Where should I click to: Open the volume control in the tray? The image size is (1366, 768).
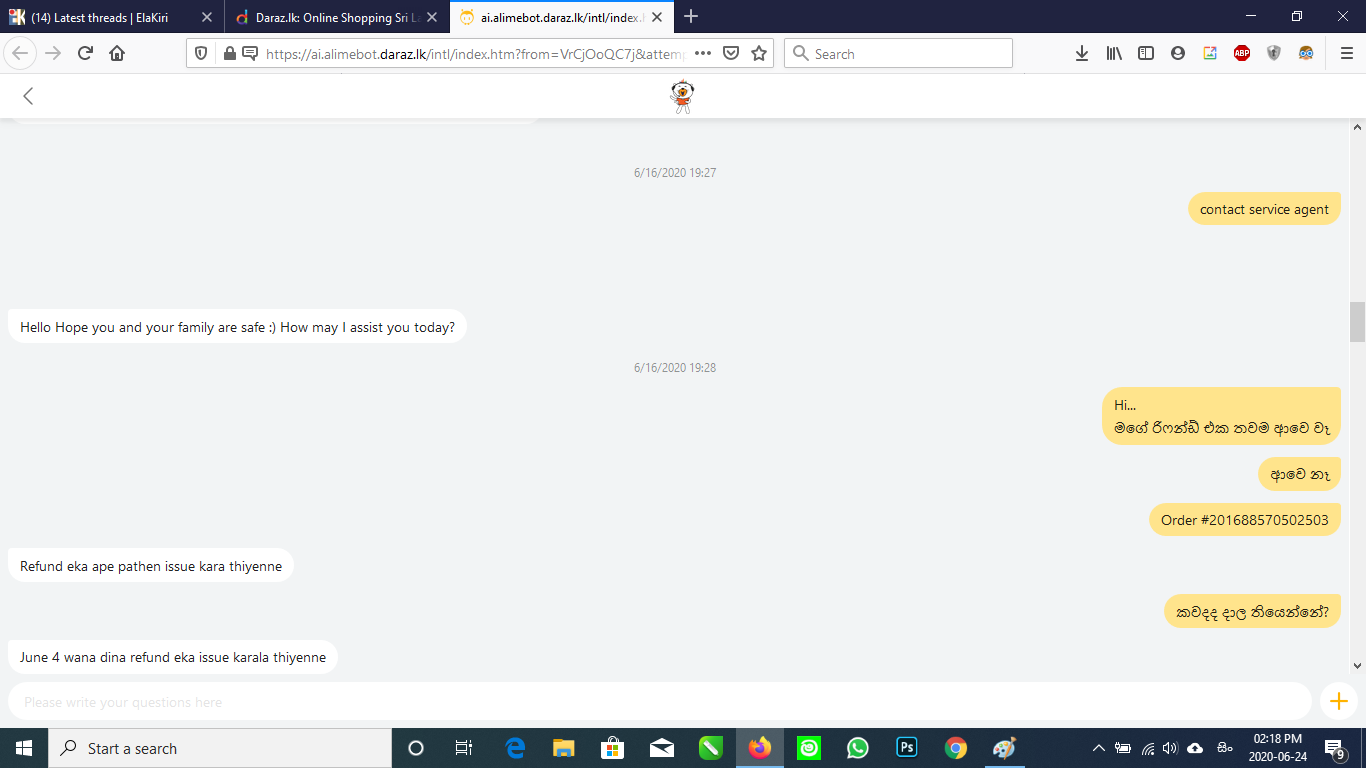pyautogui.click(x=1170, y=748)
